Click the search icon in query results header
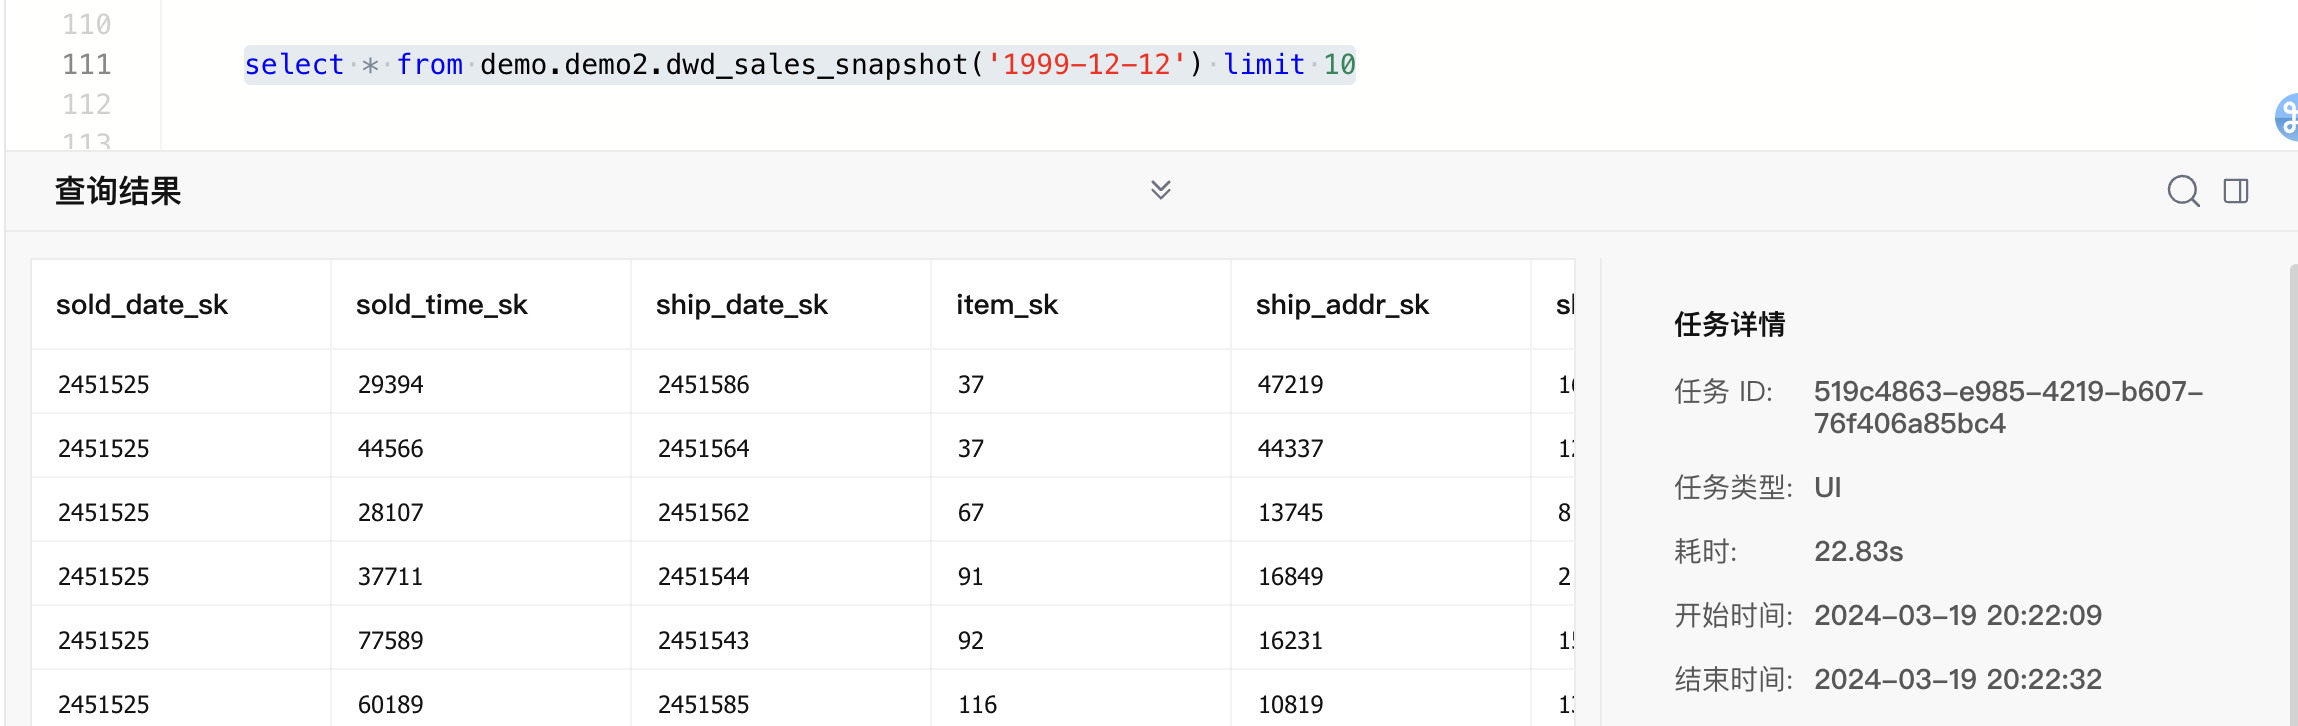This screenshot has height=726, width=2298. pos(2182,191)
